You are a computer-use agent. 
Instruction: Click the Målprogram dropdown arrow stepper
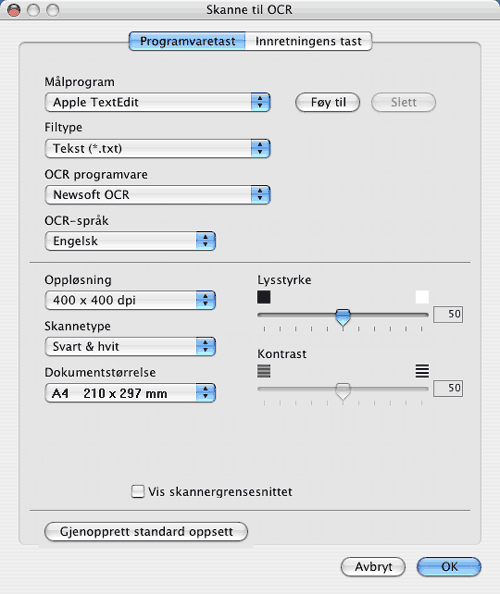[x=260, y=102]
